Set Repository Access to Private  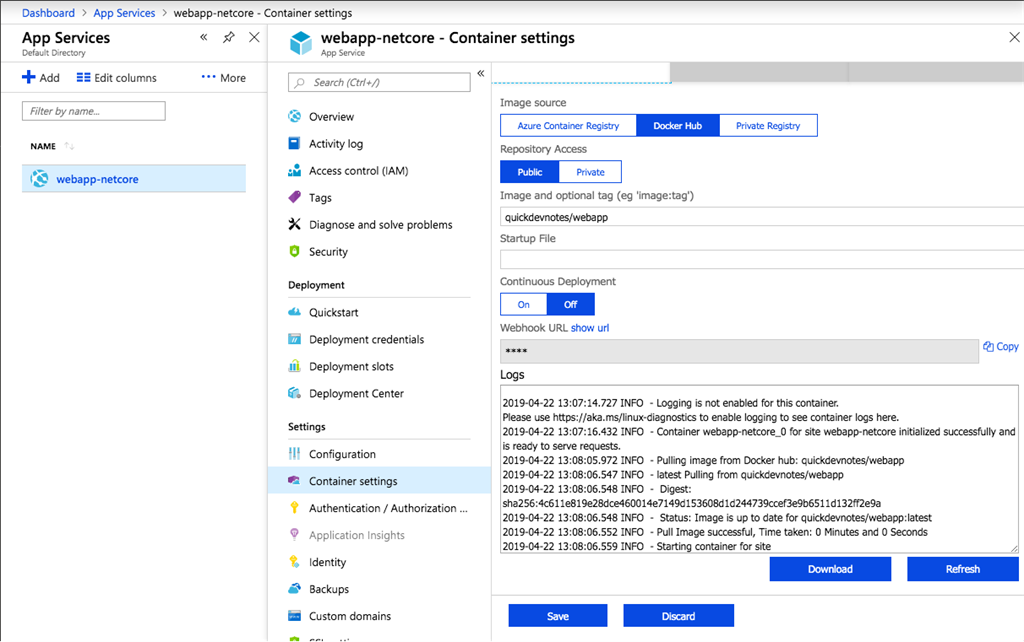pyautogui.click(x=590, y=171)
